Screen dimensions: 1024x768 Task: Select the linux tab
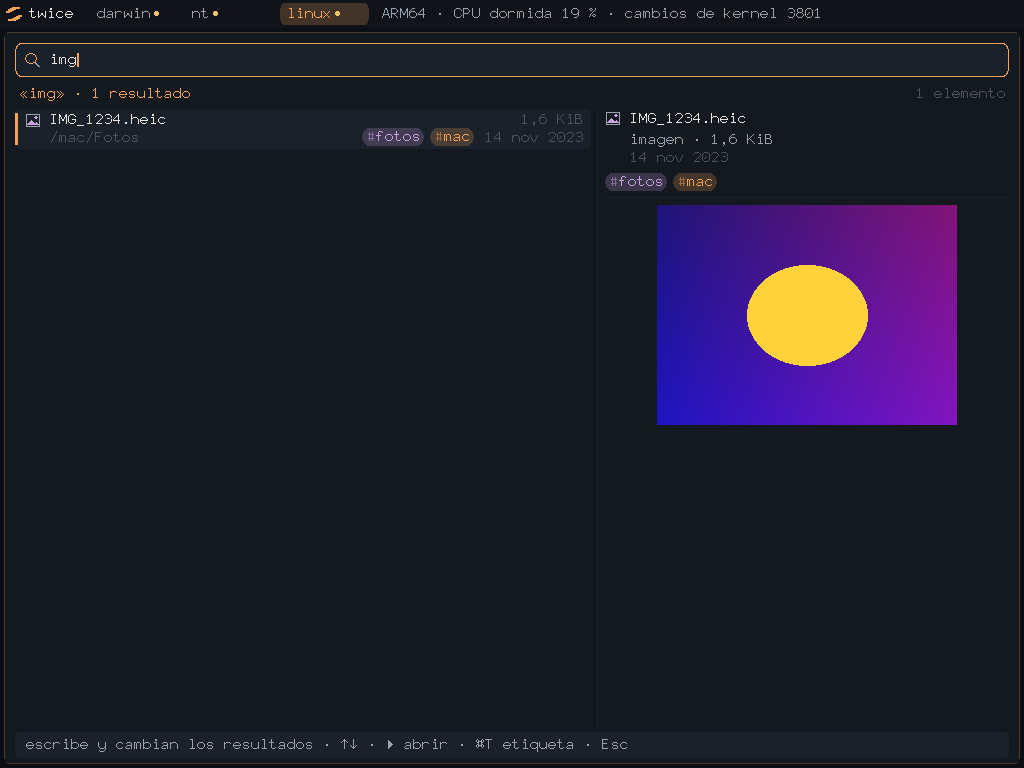[324, 14]
